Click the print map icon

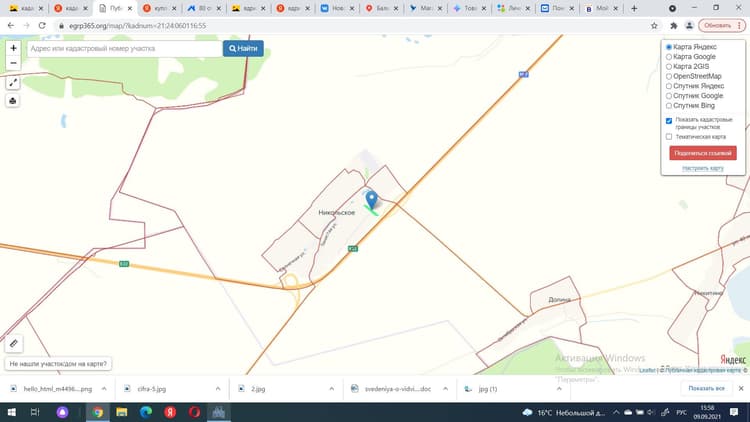pyautogui.click(x=13, y=101)
